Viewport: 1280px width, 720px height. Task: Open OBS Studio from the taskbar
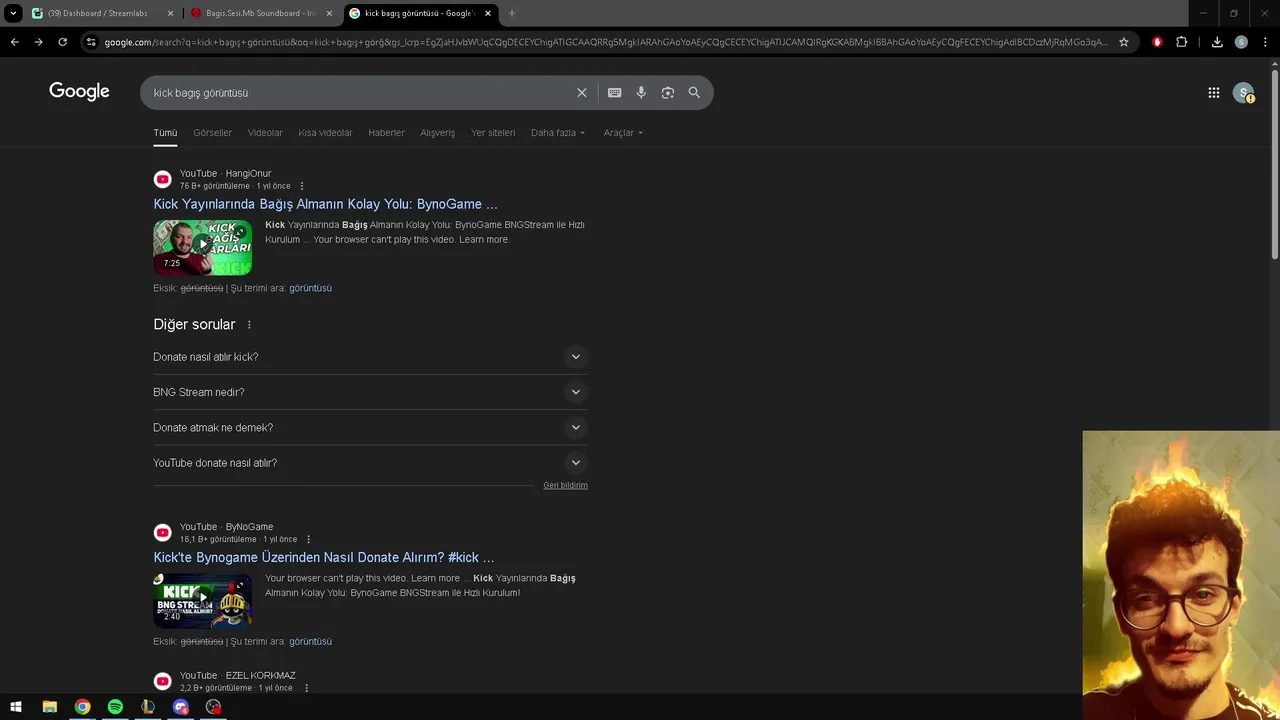213,707
